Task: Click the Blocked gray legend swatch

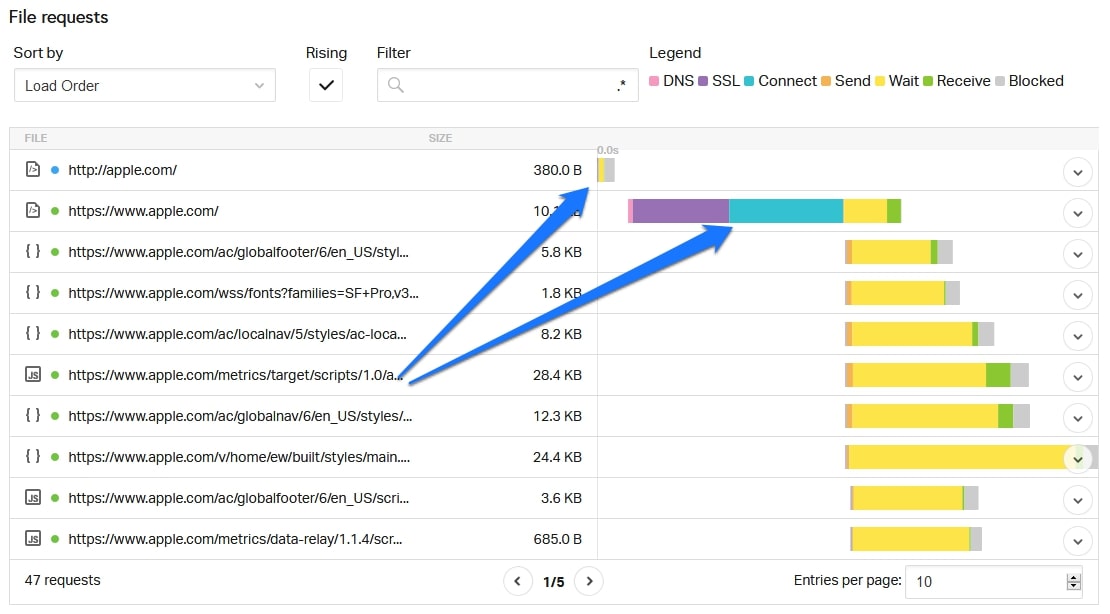Action: coord(1000,81)
